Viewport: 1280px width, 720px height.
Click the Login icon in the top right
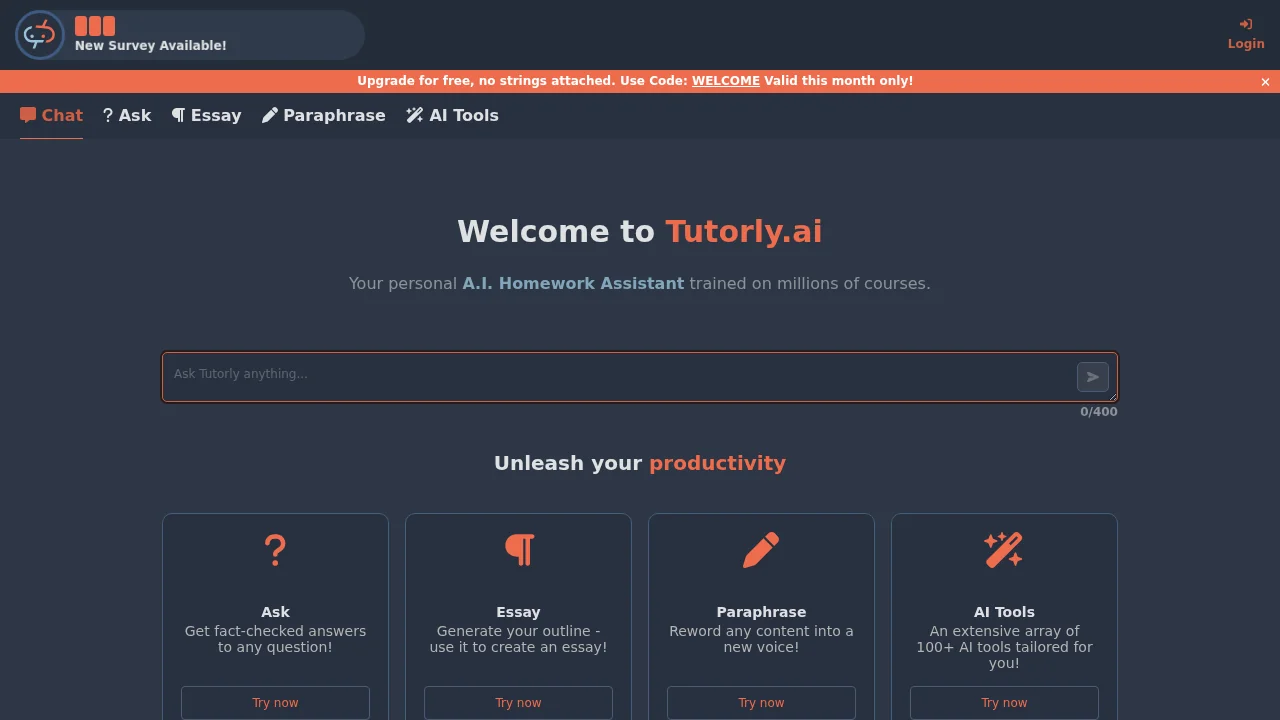[x=1246, y=24]
